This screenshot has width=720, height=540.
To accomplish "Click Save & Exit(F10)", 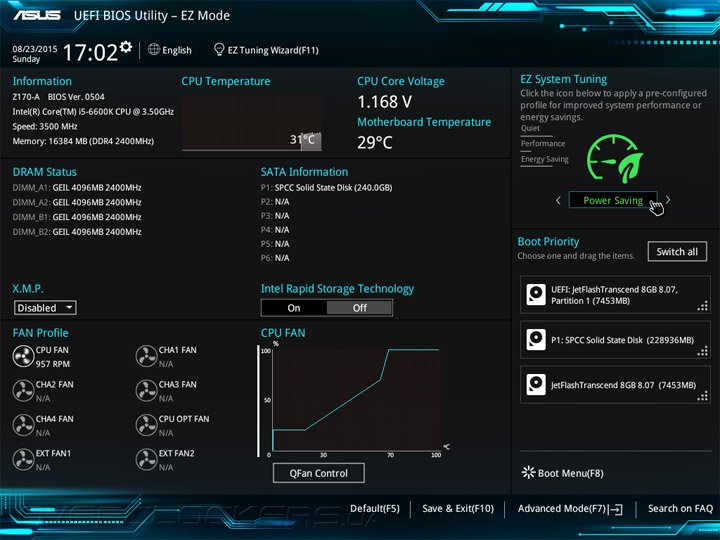I will (x=458, y=509).
